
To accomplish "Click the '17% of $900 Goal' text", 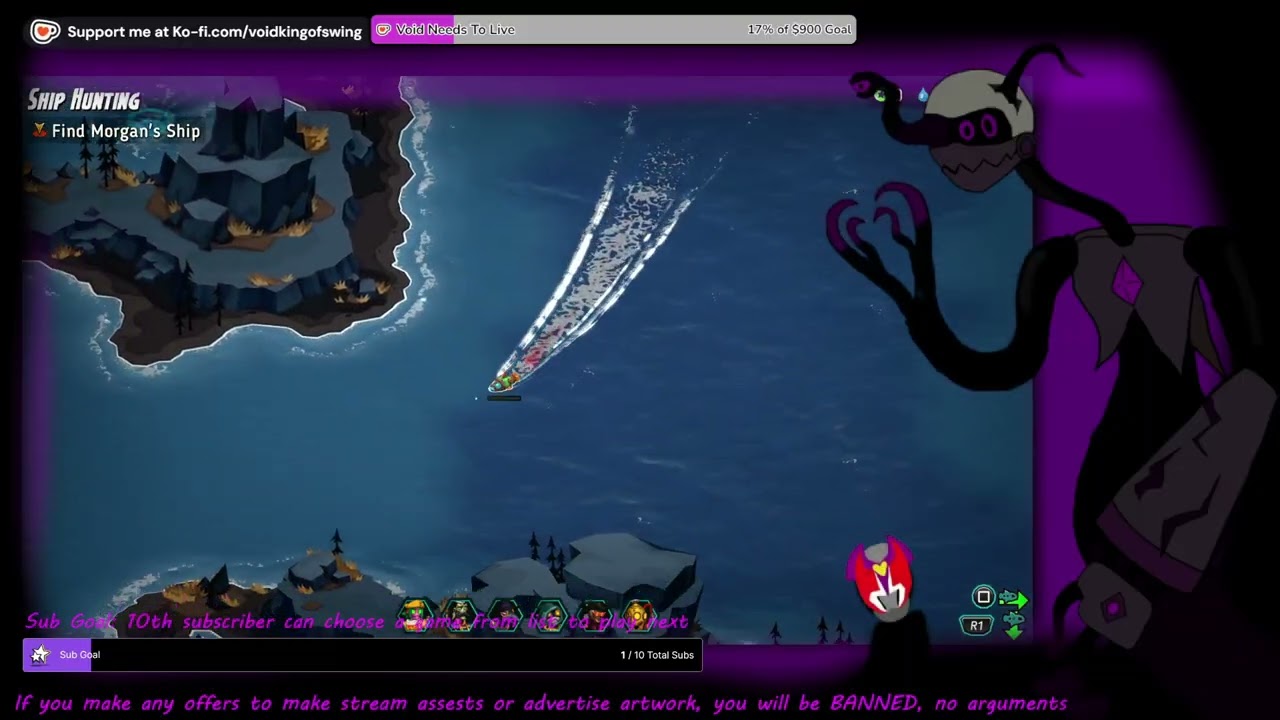I will [x=799, y=30].
